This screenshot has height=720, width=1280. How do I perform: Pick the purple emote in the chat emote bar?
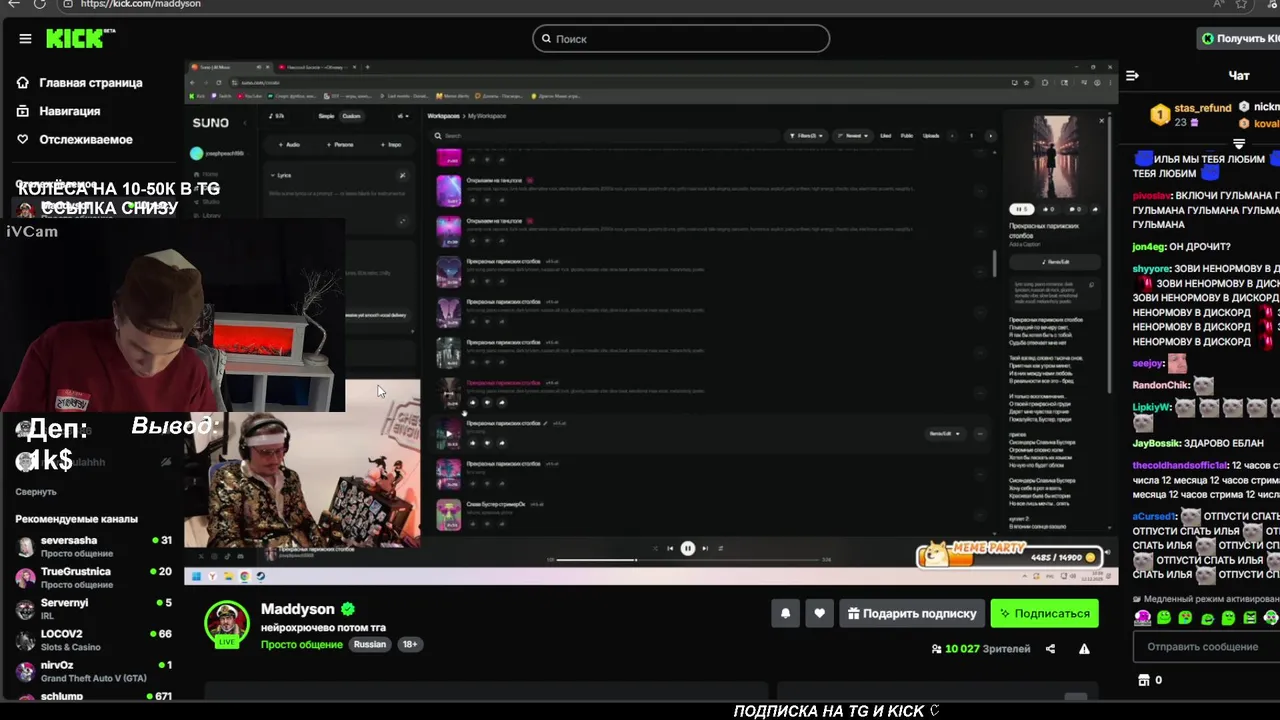(1142, 618)
